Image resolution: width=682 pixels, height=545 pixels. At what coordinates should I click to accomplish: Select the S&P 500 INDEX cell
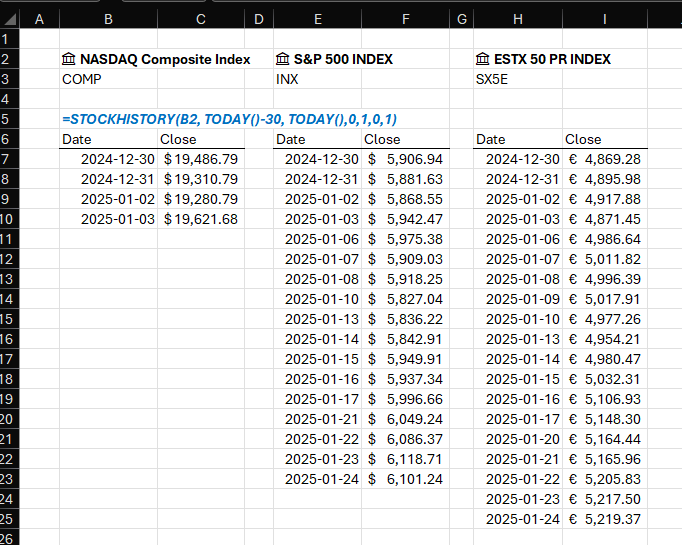pos(318,59)
